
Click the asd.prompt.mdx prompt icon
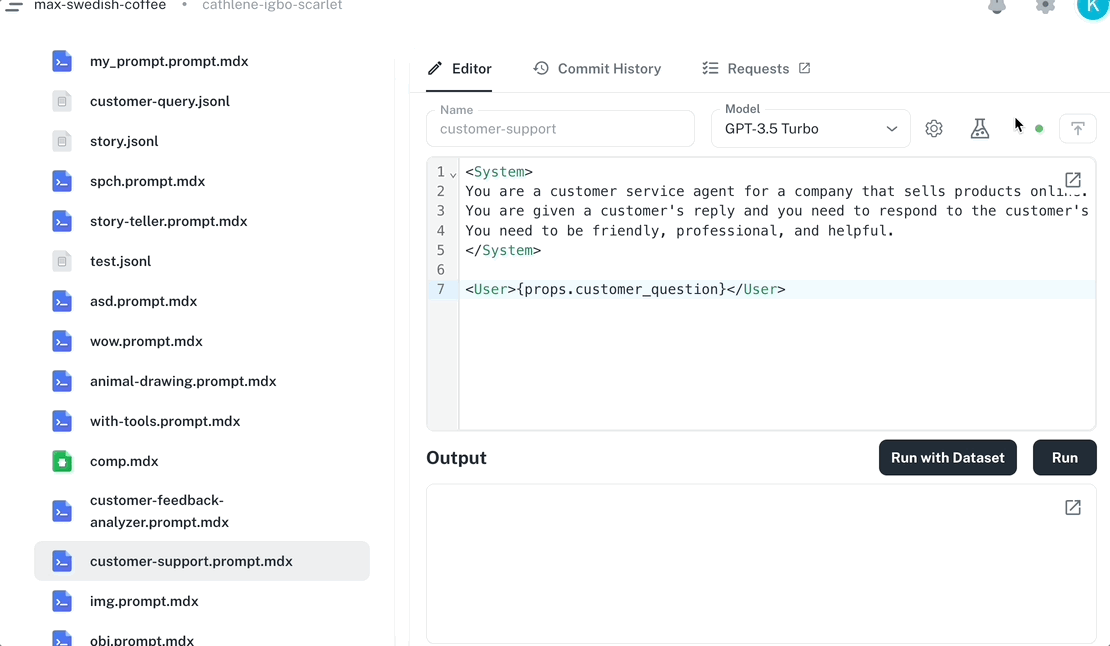[x=62, y=301]
